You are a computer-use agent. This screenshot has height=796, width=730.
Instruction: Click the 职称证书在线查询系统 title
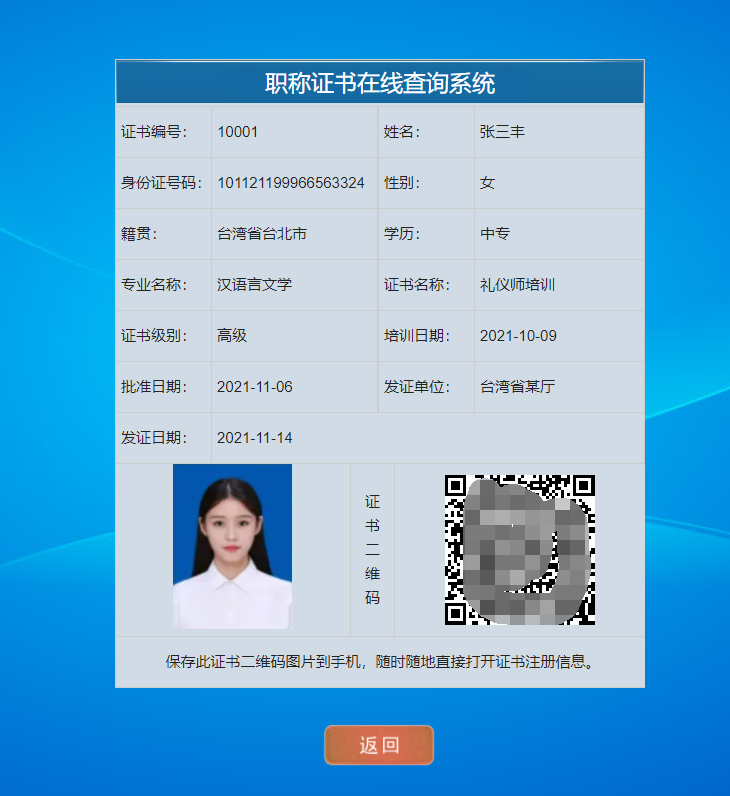point(380,83)
